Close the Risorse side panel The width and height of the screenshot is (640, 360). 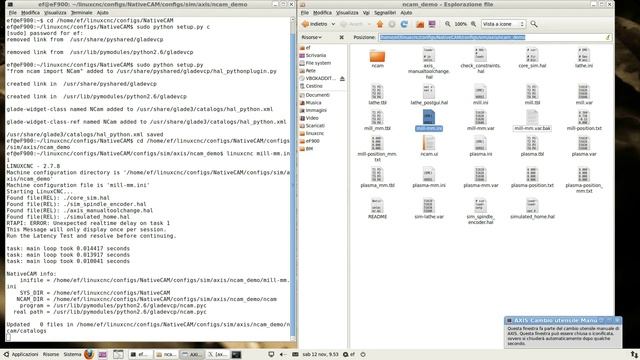click(x=342, y=37)
